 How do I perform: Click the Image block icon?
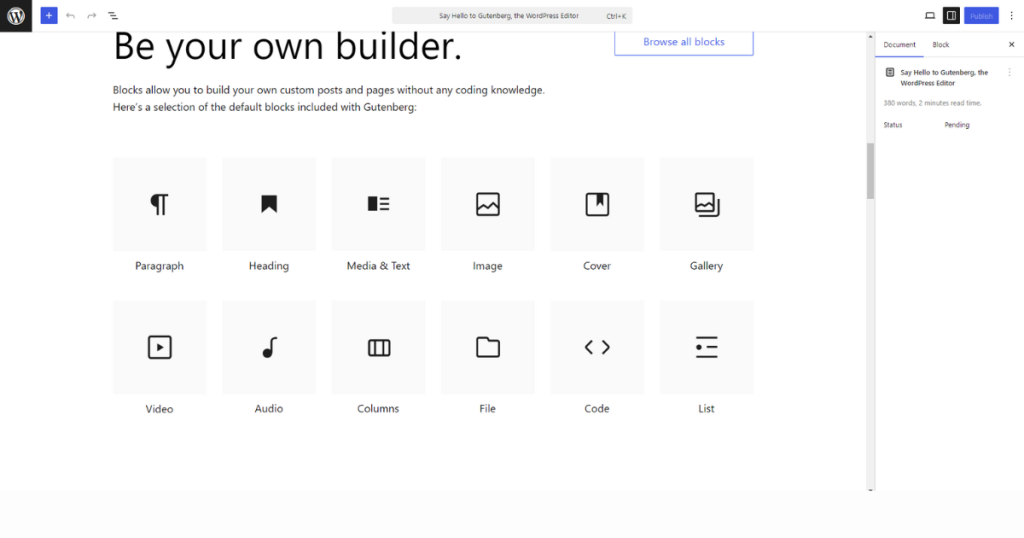pos(488,204)
